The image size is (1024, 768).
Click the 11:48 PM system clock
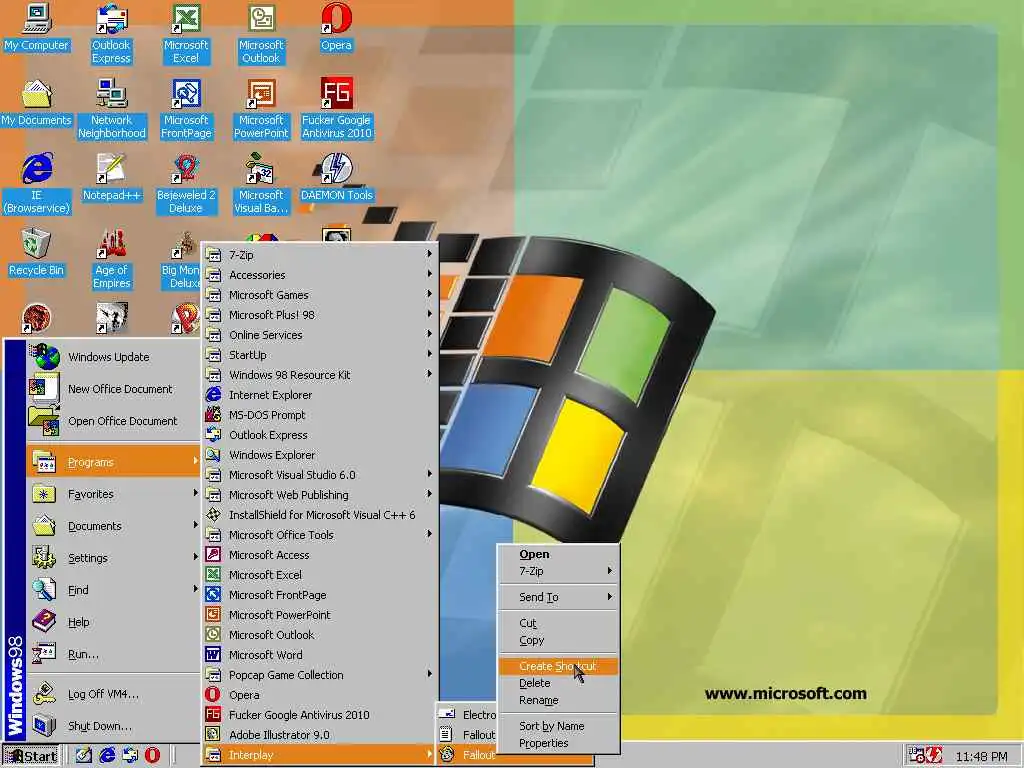click(x=982, y=756)
